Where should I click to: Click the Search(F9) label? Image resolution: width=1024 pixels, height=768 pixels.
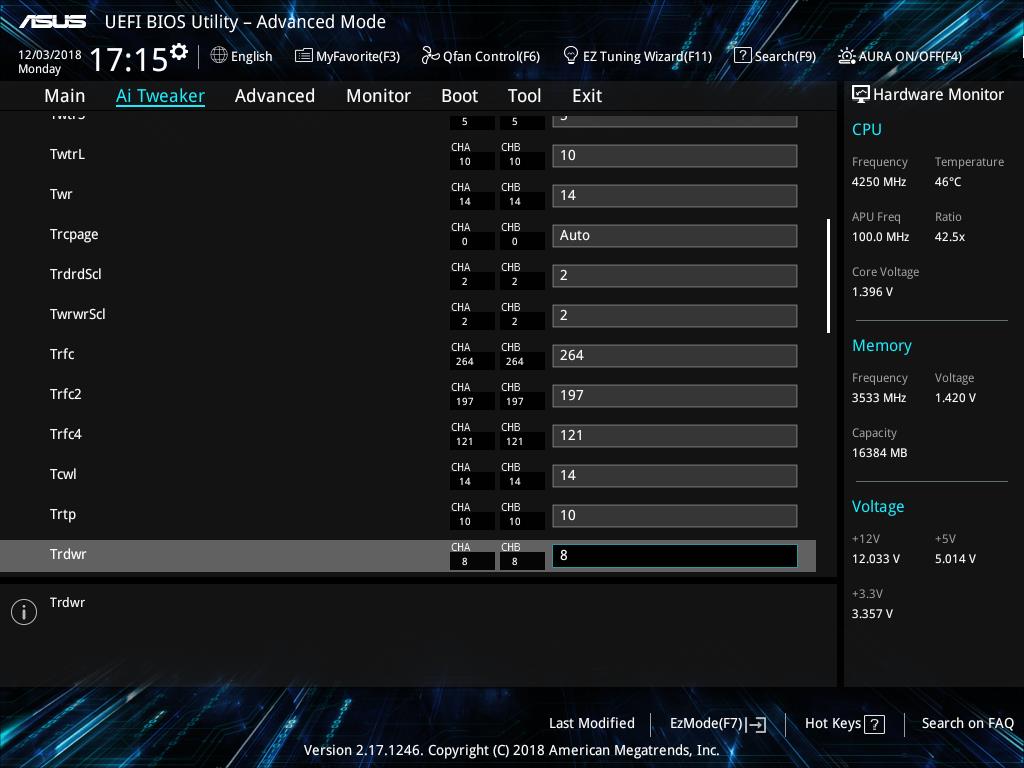tap(786, 57)
